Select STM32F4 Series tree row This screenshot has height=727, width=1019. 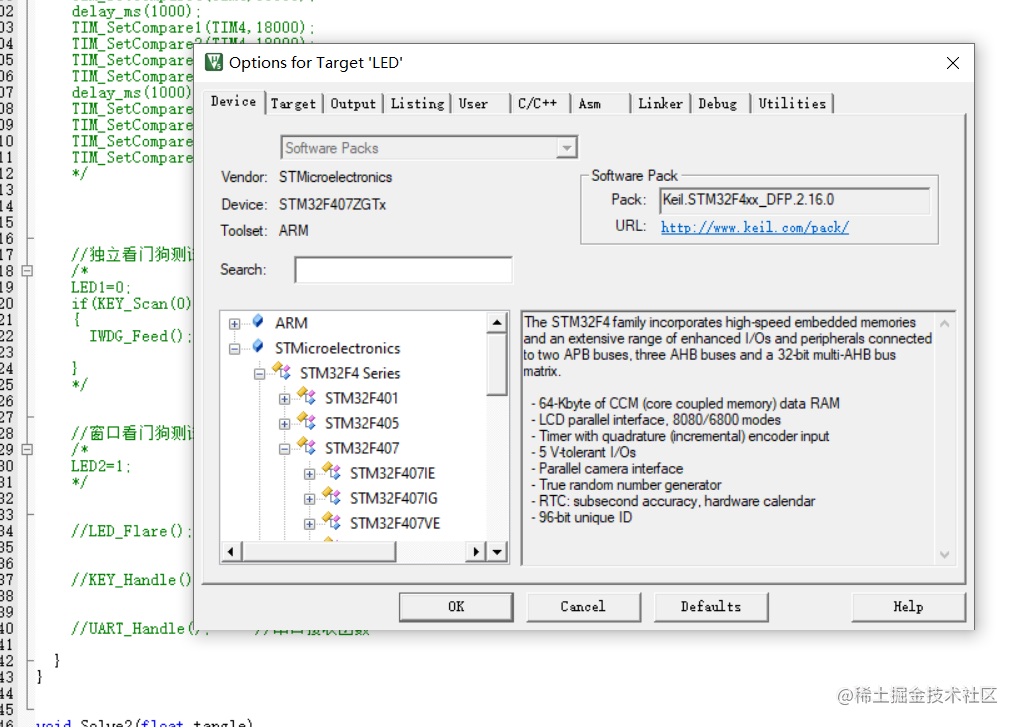(350, 373)
